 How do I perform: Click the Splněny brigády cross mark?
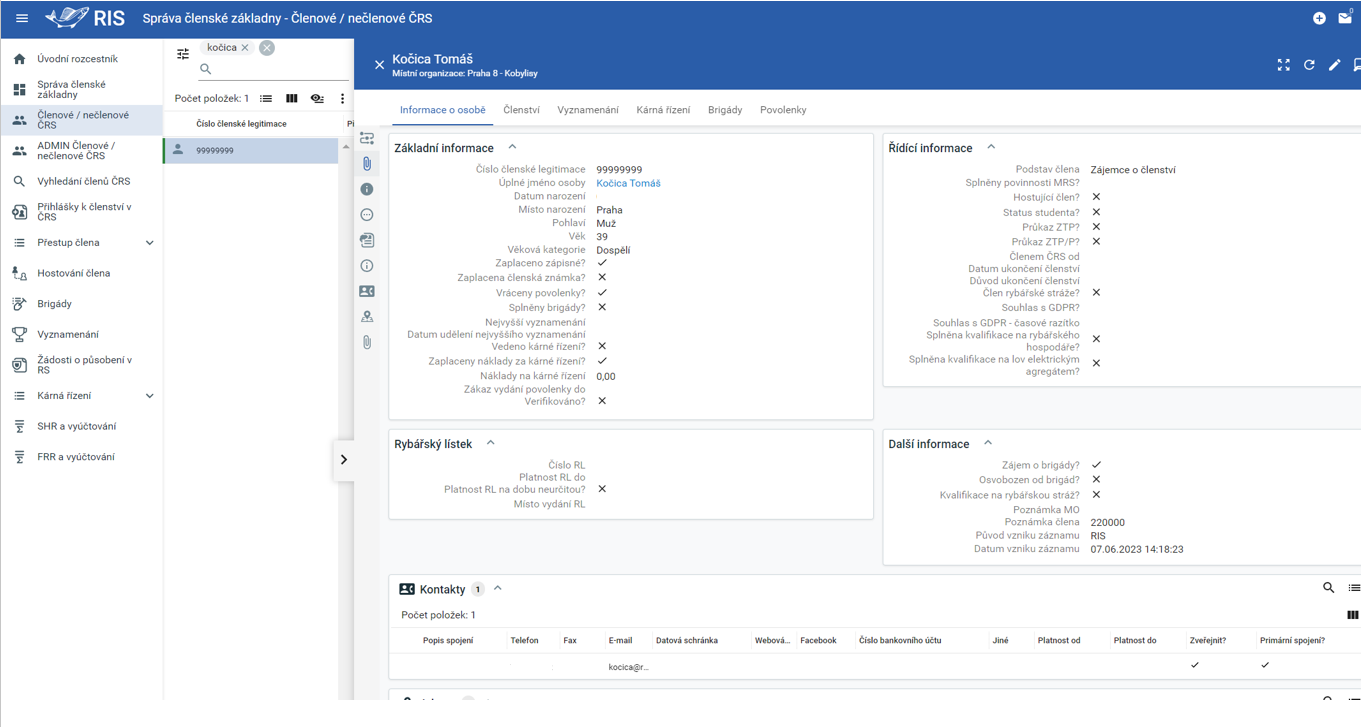click(x=602, y=307)
